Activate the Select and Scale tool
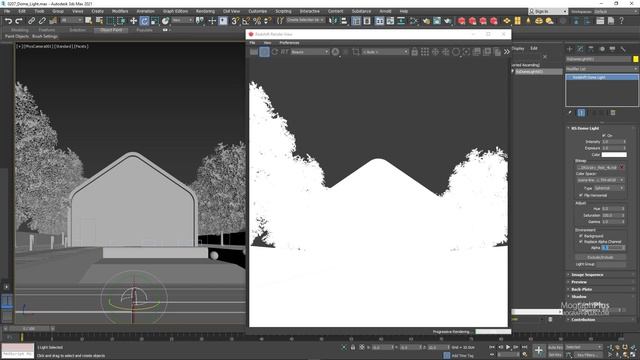Image resolution: width=640 pixels, height=360 pixels. pyautogui.click(x=155, y=21)
